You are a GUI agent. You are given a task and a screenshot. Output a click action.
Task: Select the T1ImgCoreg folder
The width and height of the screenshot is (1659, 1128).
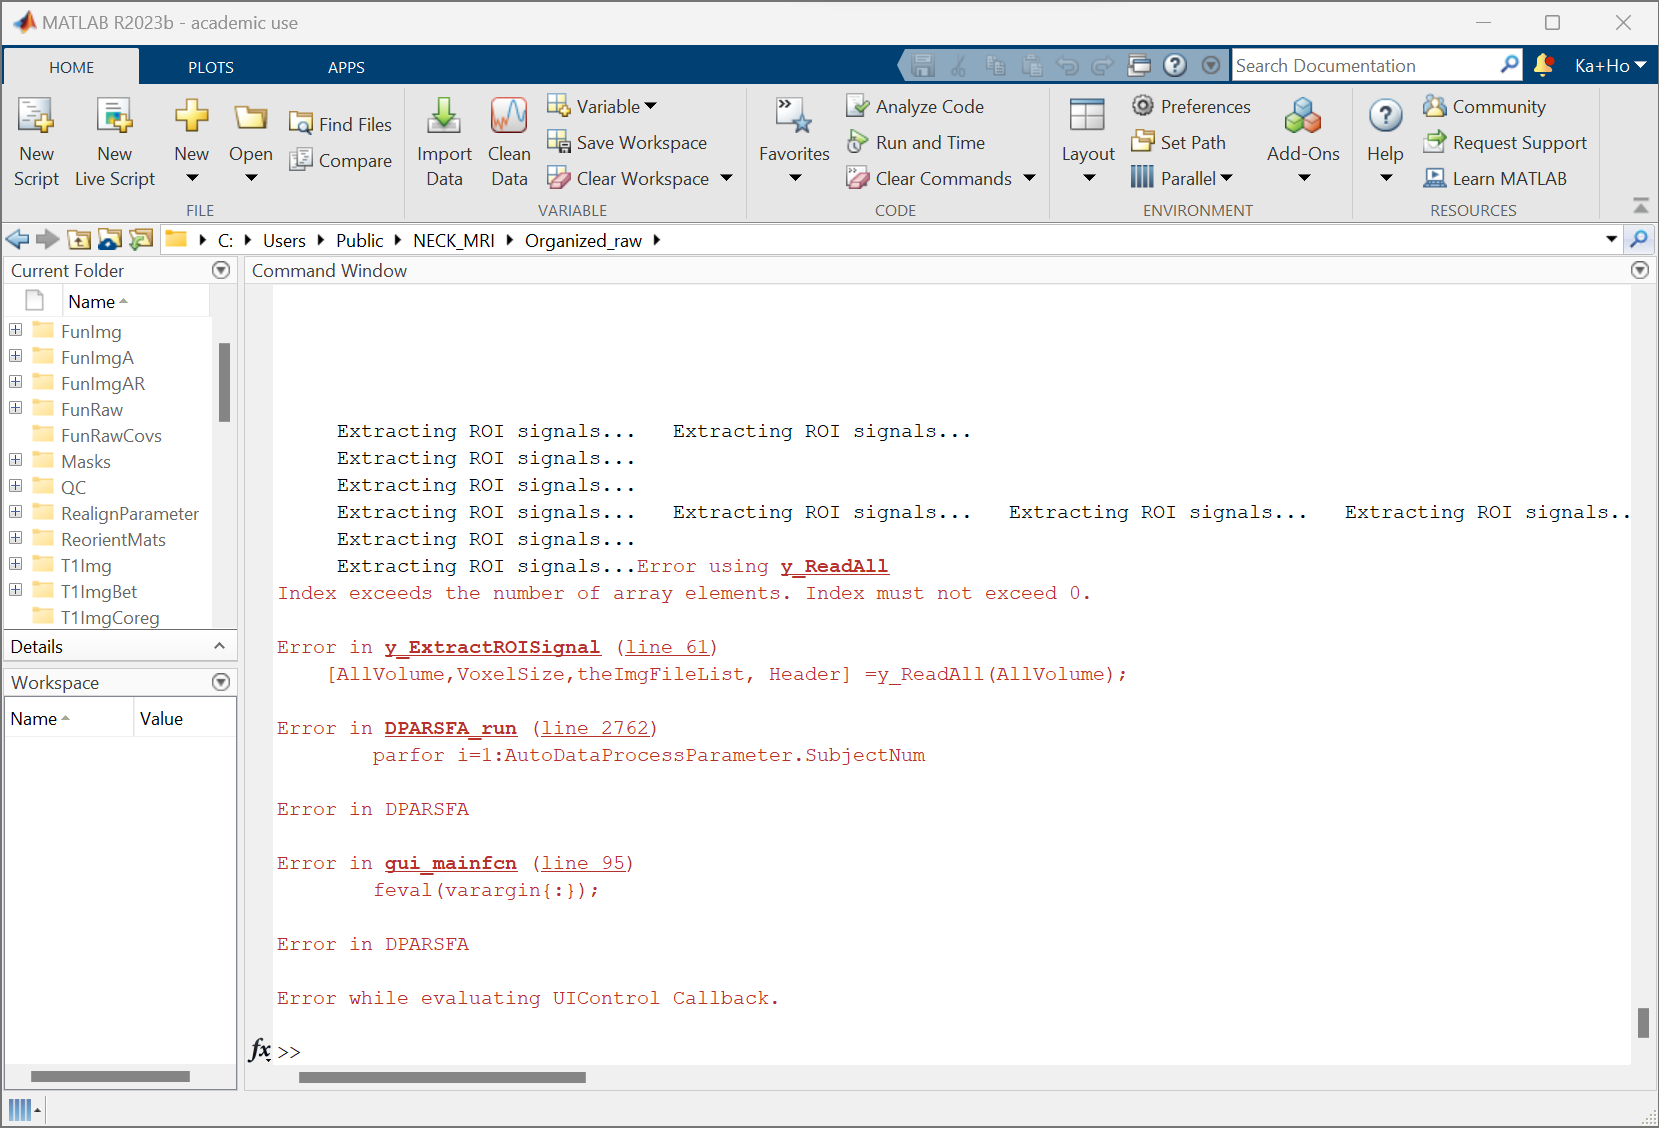(x=110, y=617)
